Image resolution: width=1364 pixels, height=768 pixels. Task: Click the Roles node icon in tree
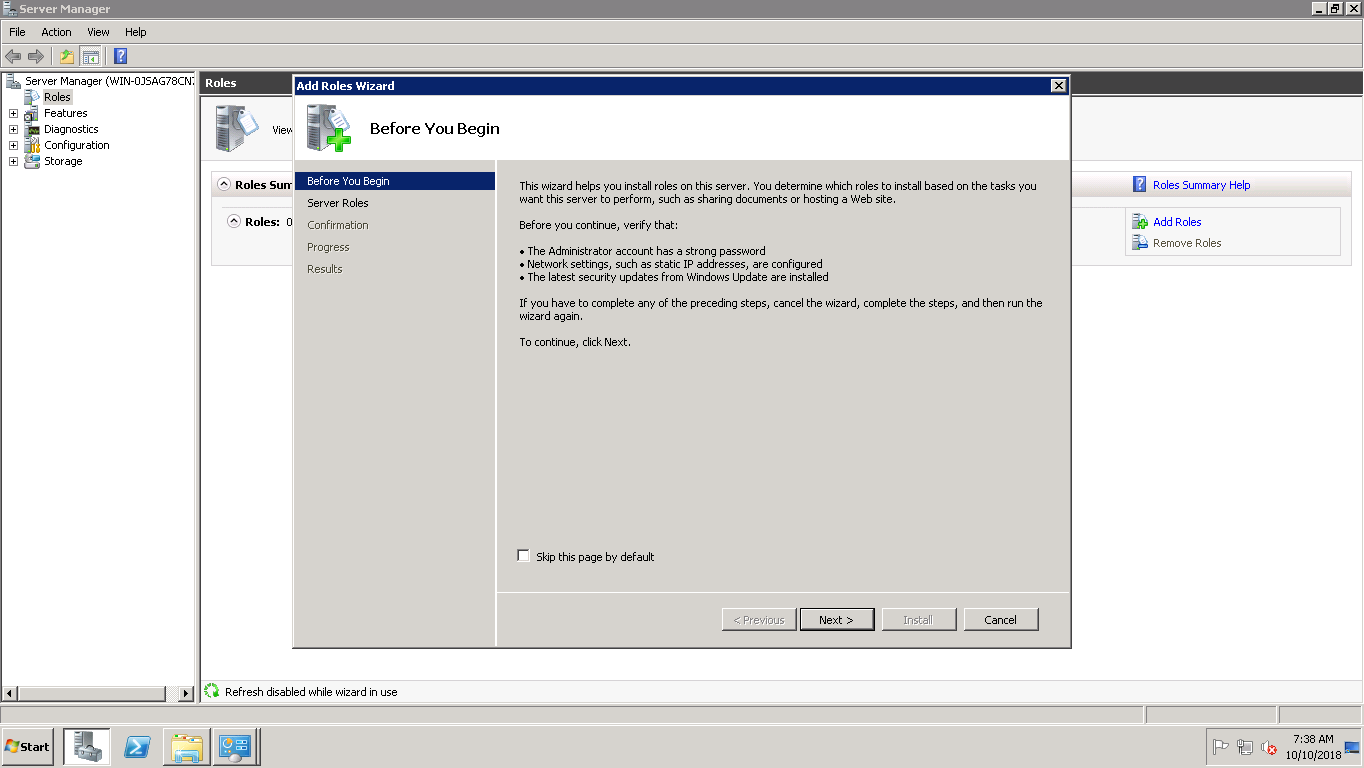[32, 97]
